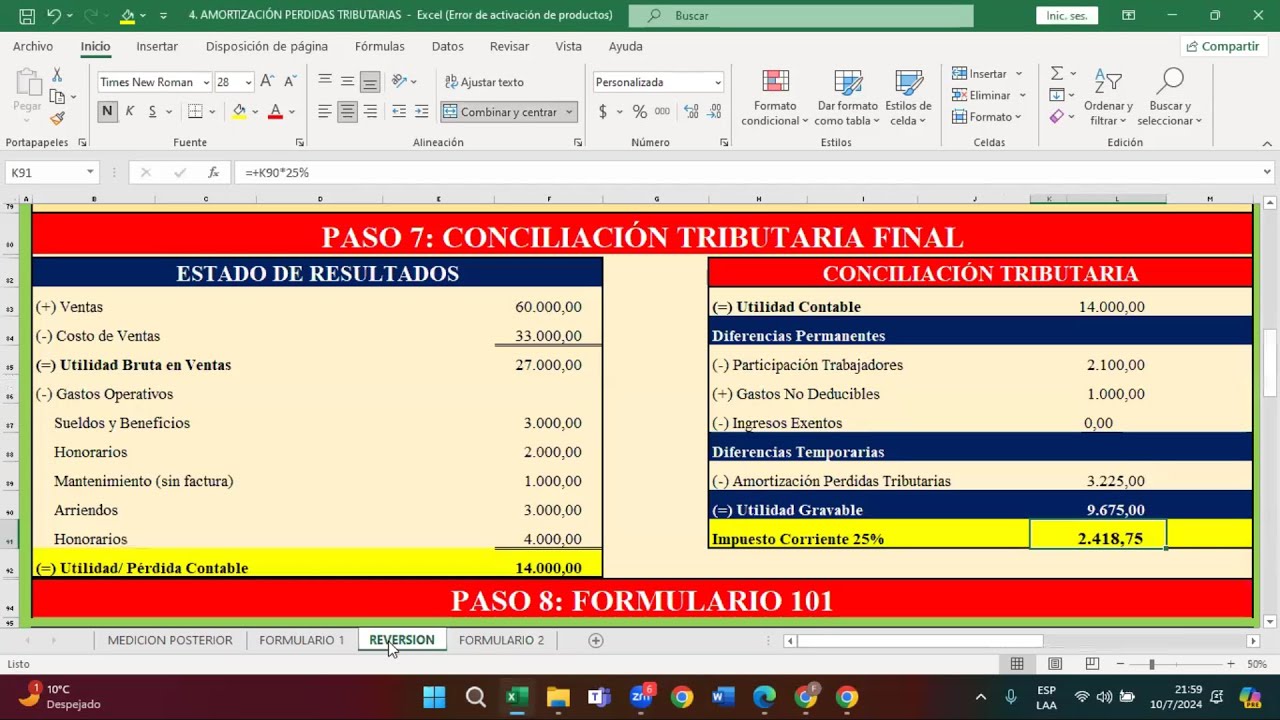The image size is (1280, 720).
Task: Open the font size dropdown
Action: 248,82
